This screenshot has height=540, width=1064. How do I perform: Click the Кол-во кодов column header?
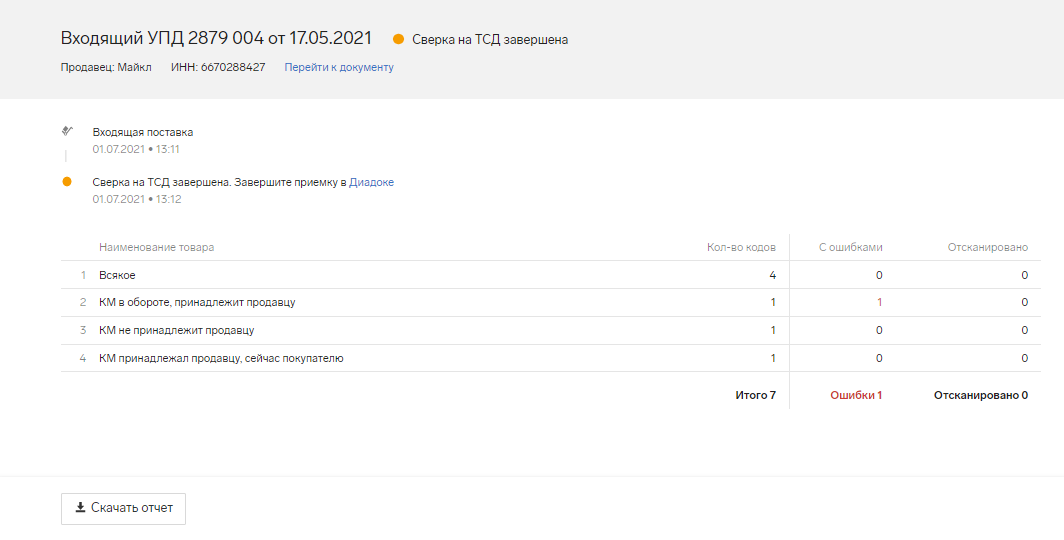point(741,247)
